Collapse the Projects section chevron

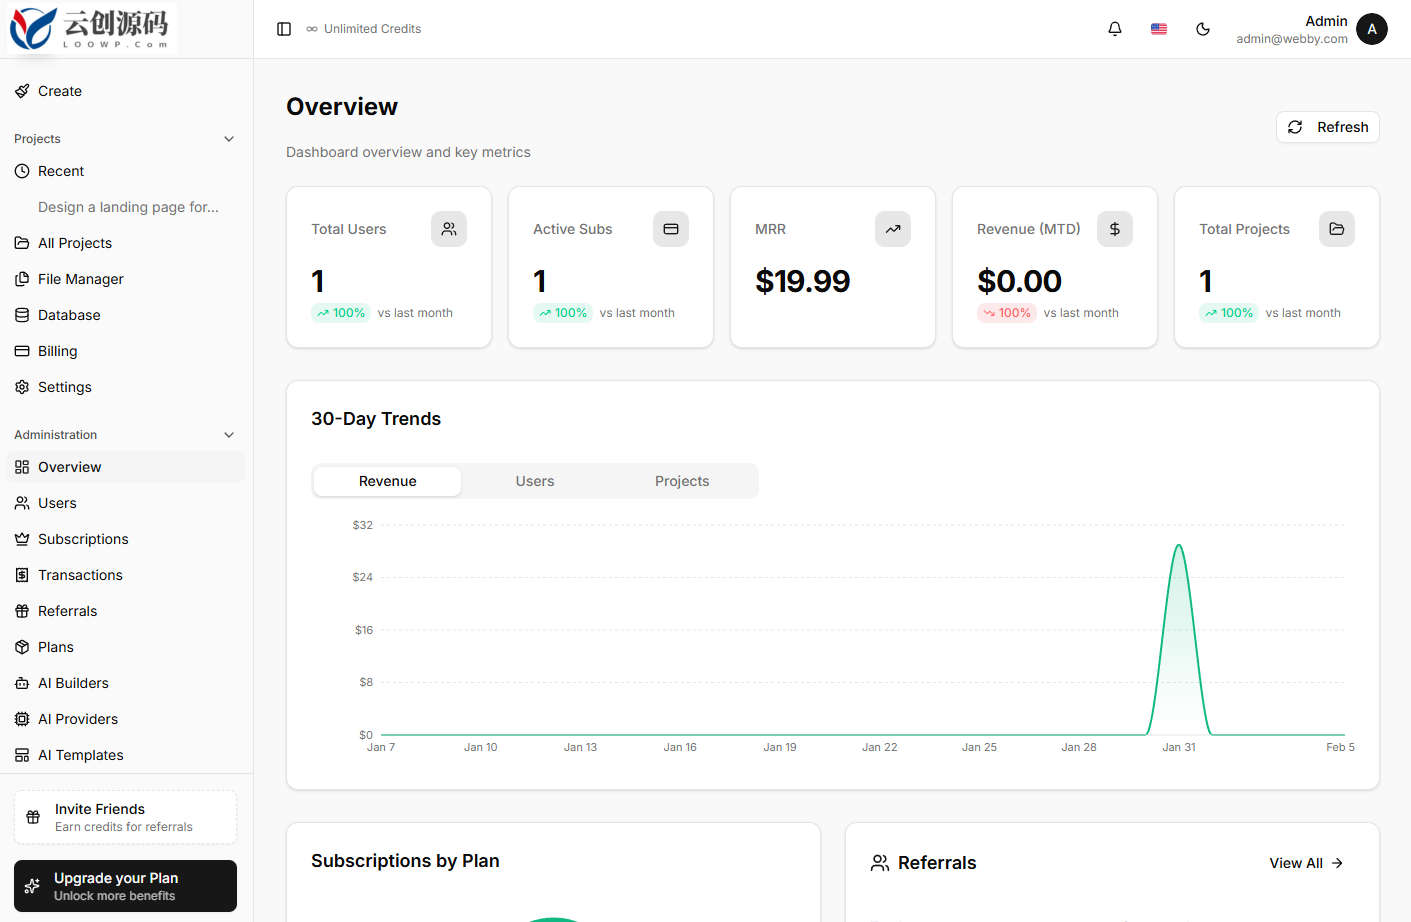point(229,139)
